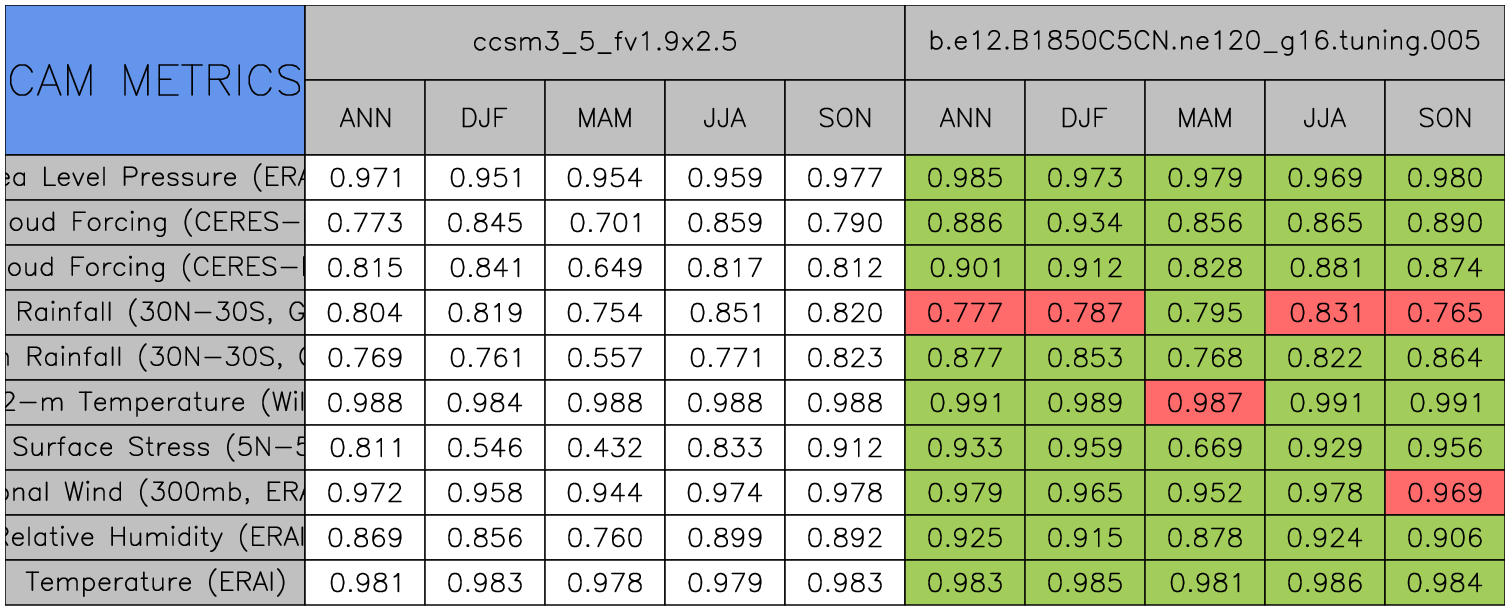Select the ccsm3_5_fv1.9x2.5 column group header
The height and width of the screenshot is (611, 1510).
[604, 42]
